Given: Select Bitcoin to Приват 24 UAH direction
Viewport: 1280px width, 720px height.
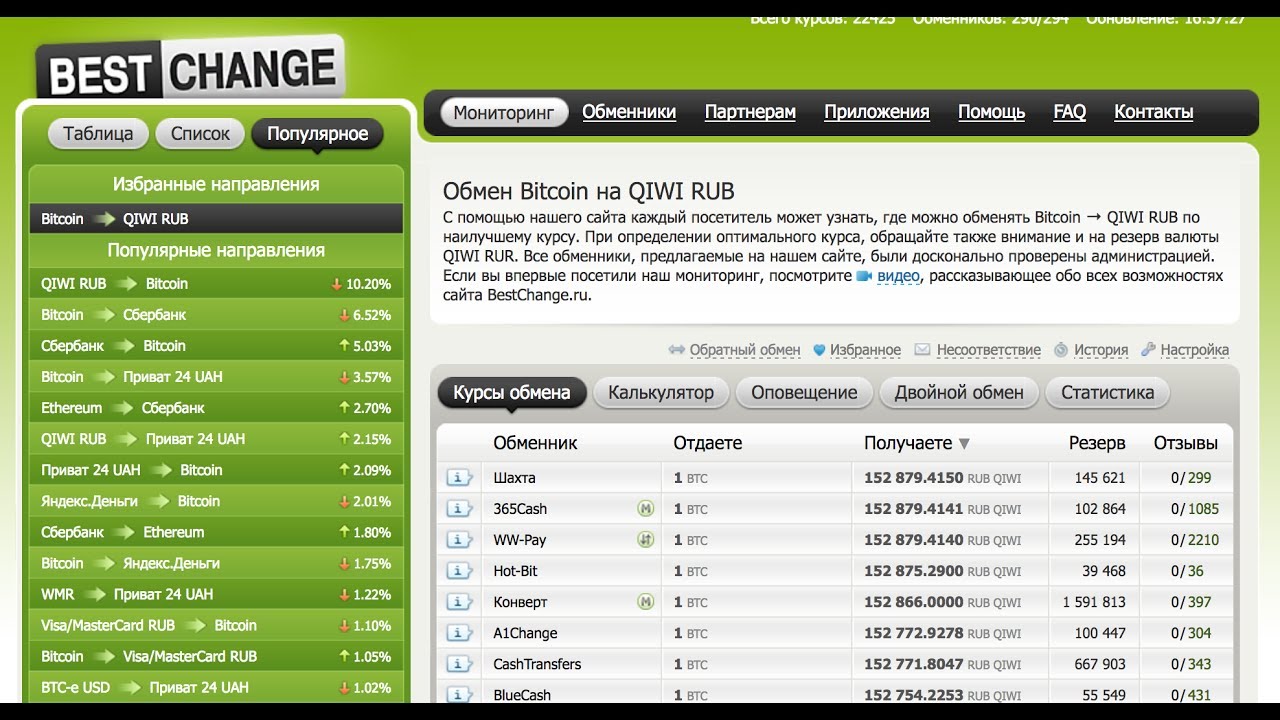Looking at the screenshot, I should coord(216,377).
